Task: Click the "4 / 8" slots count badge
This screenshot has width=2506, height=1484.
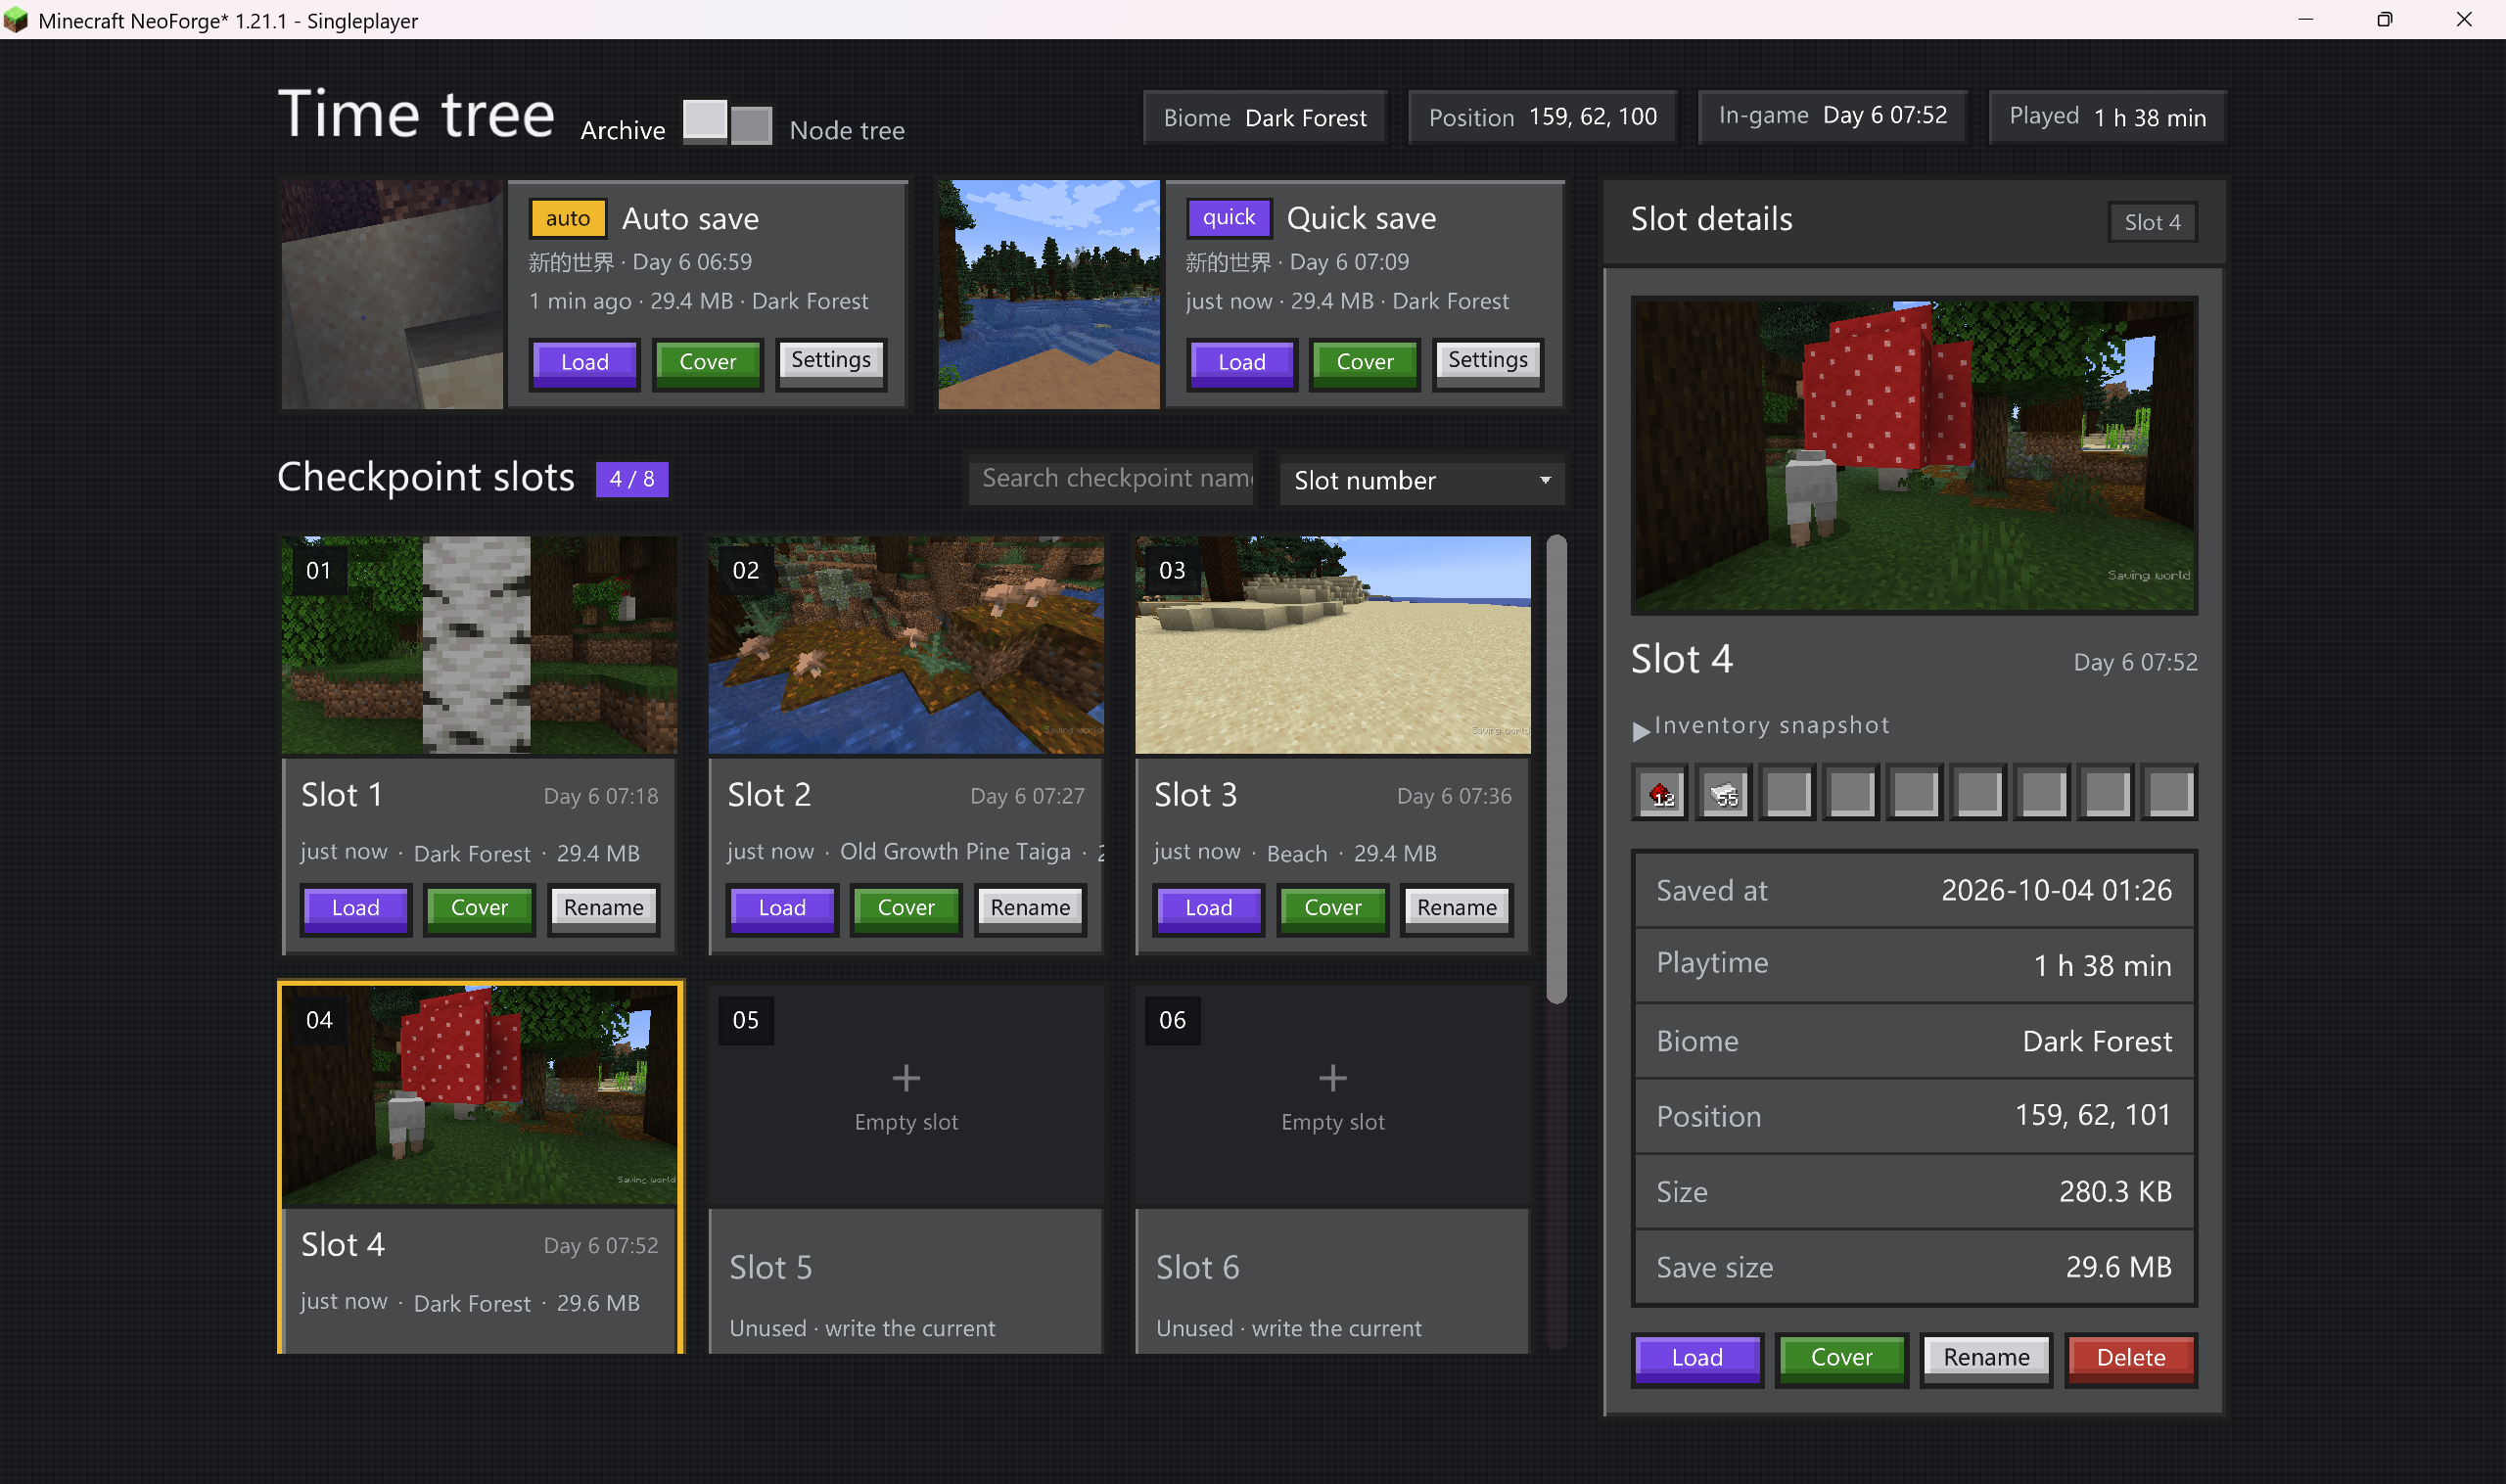Action: click(x=632, y=479)
